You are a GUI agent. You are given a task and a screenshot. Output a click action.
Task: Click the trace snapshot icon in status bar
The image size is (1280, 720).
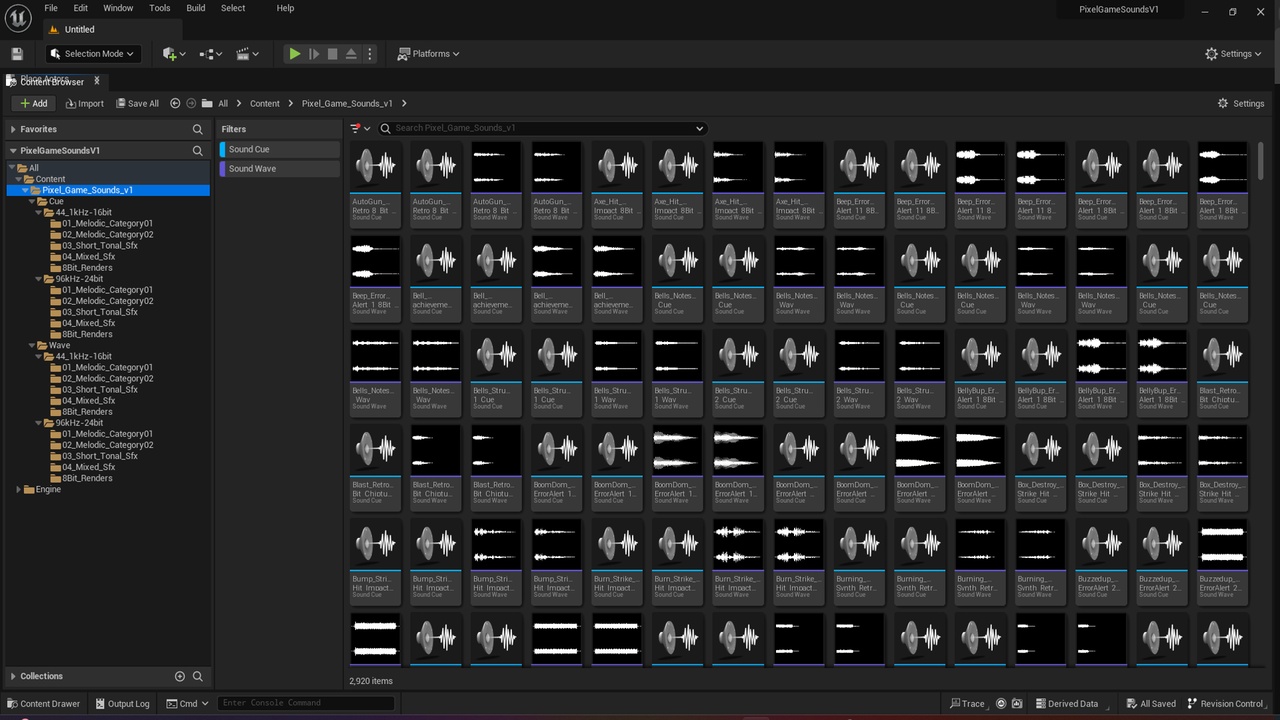(x=1017, y=703)
